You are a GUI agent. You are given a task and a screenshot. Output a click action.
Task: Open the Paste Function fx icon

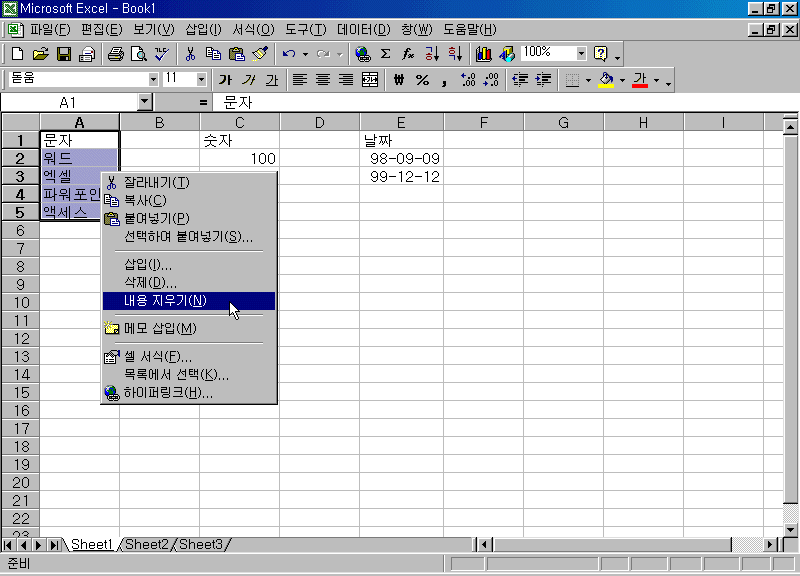click(408, 54)
